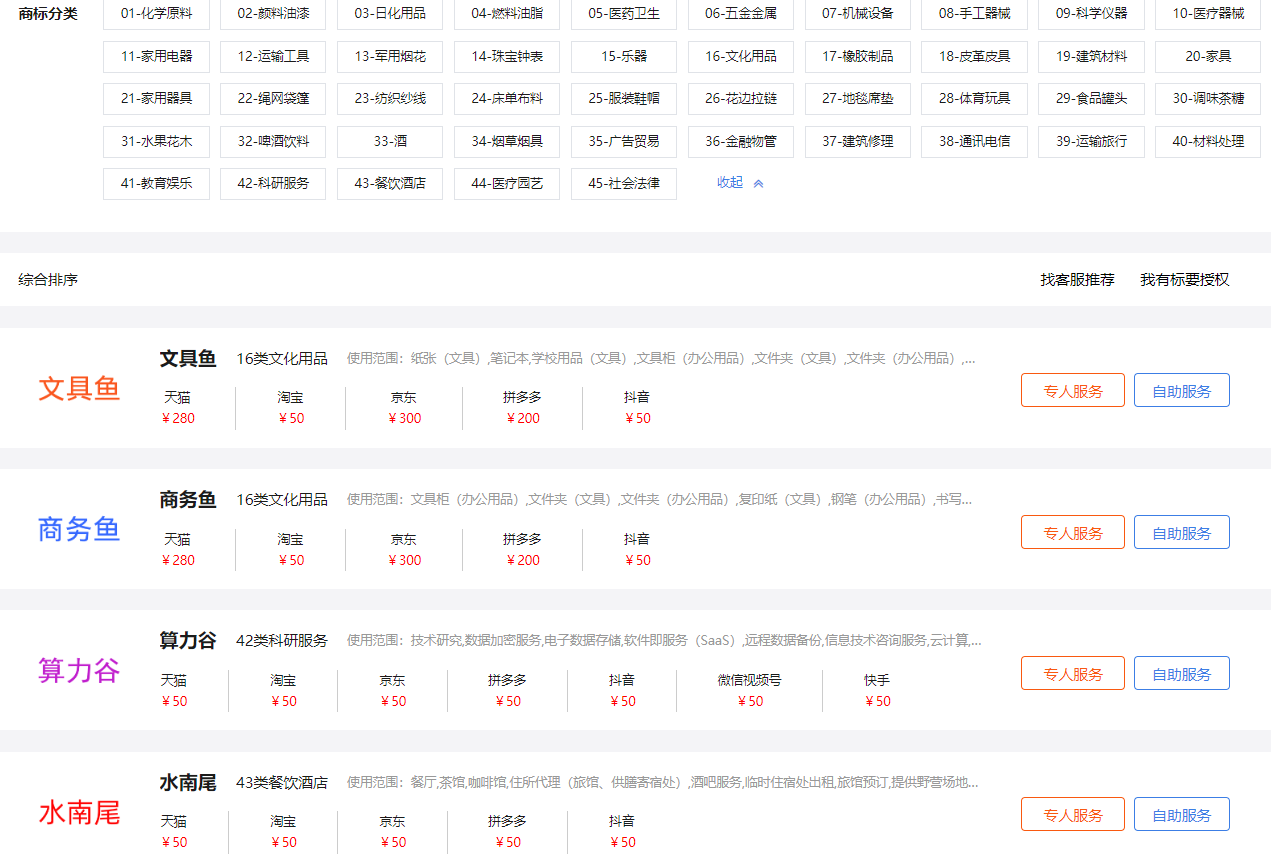
Task: Click 自助服务 for 文具鱼 trademark
Action: 1181,391
